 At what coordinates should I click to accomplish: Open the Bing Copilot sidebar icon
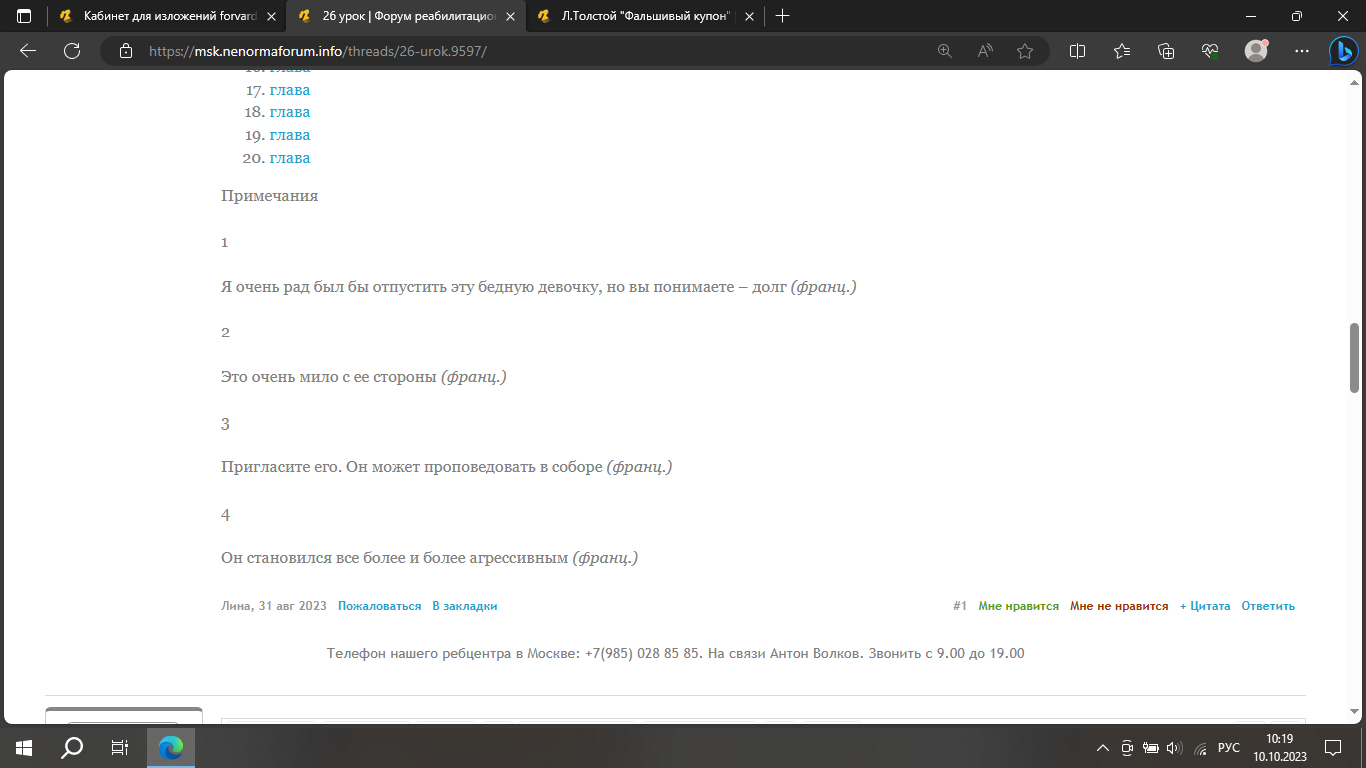[1342, 51]
